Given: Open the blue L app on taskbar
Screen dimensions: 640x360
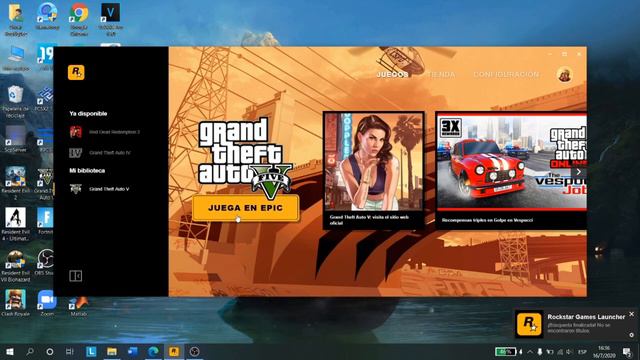Looking at the screenshot, I should (x=91, y=351).
